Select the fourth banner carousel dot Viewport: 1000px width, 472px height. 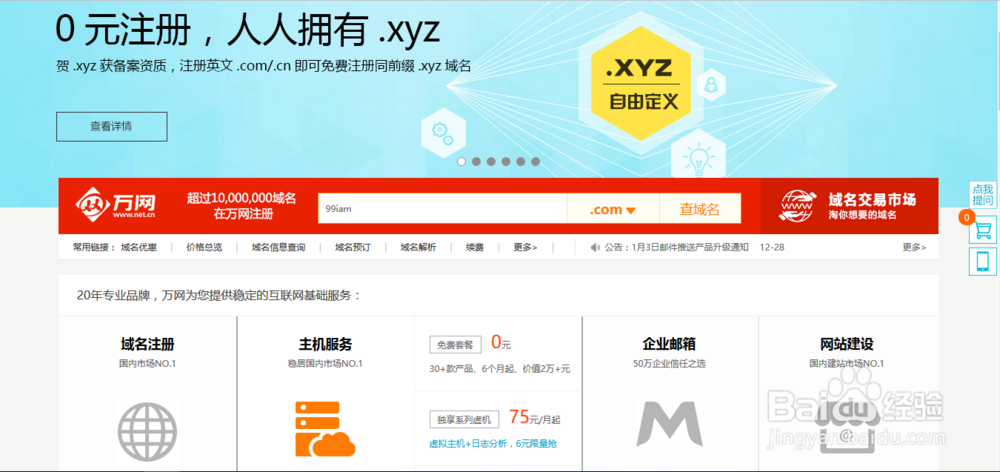point(506,161)
